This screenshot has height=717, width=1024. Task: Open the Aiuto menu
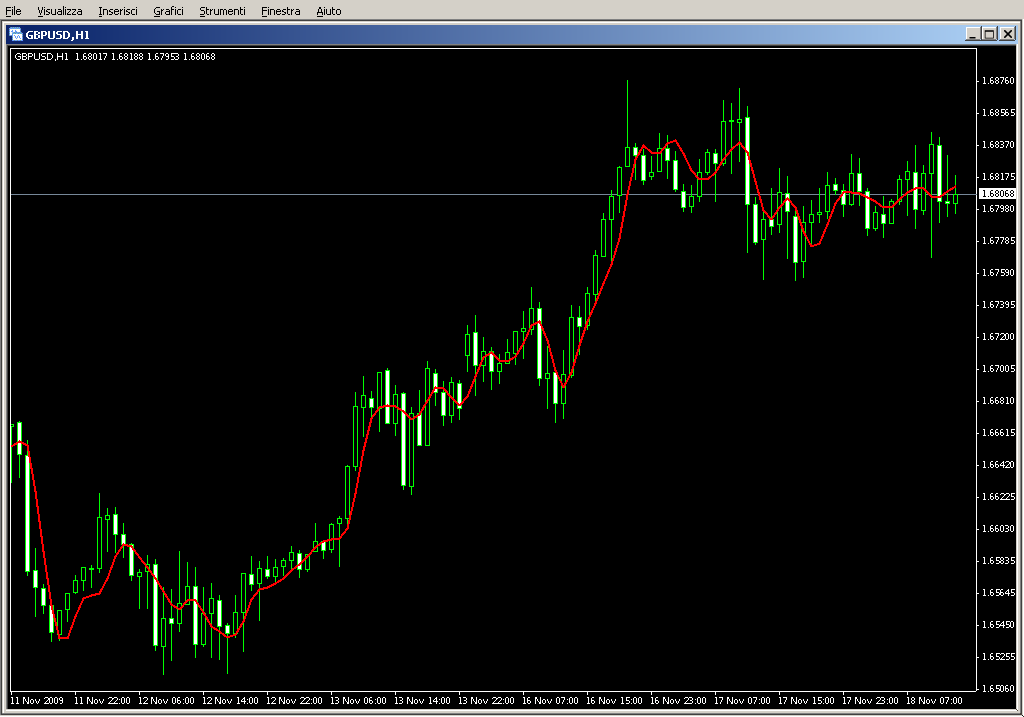[x=328, y=11]
